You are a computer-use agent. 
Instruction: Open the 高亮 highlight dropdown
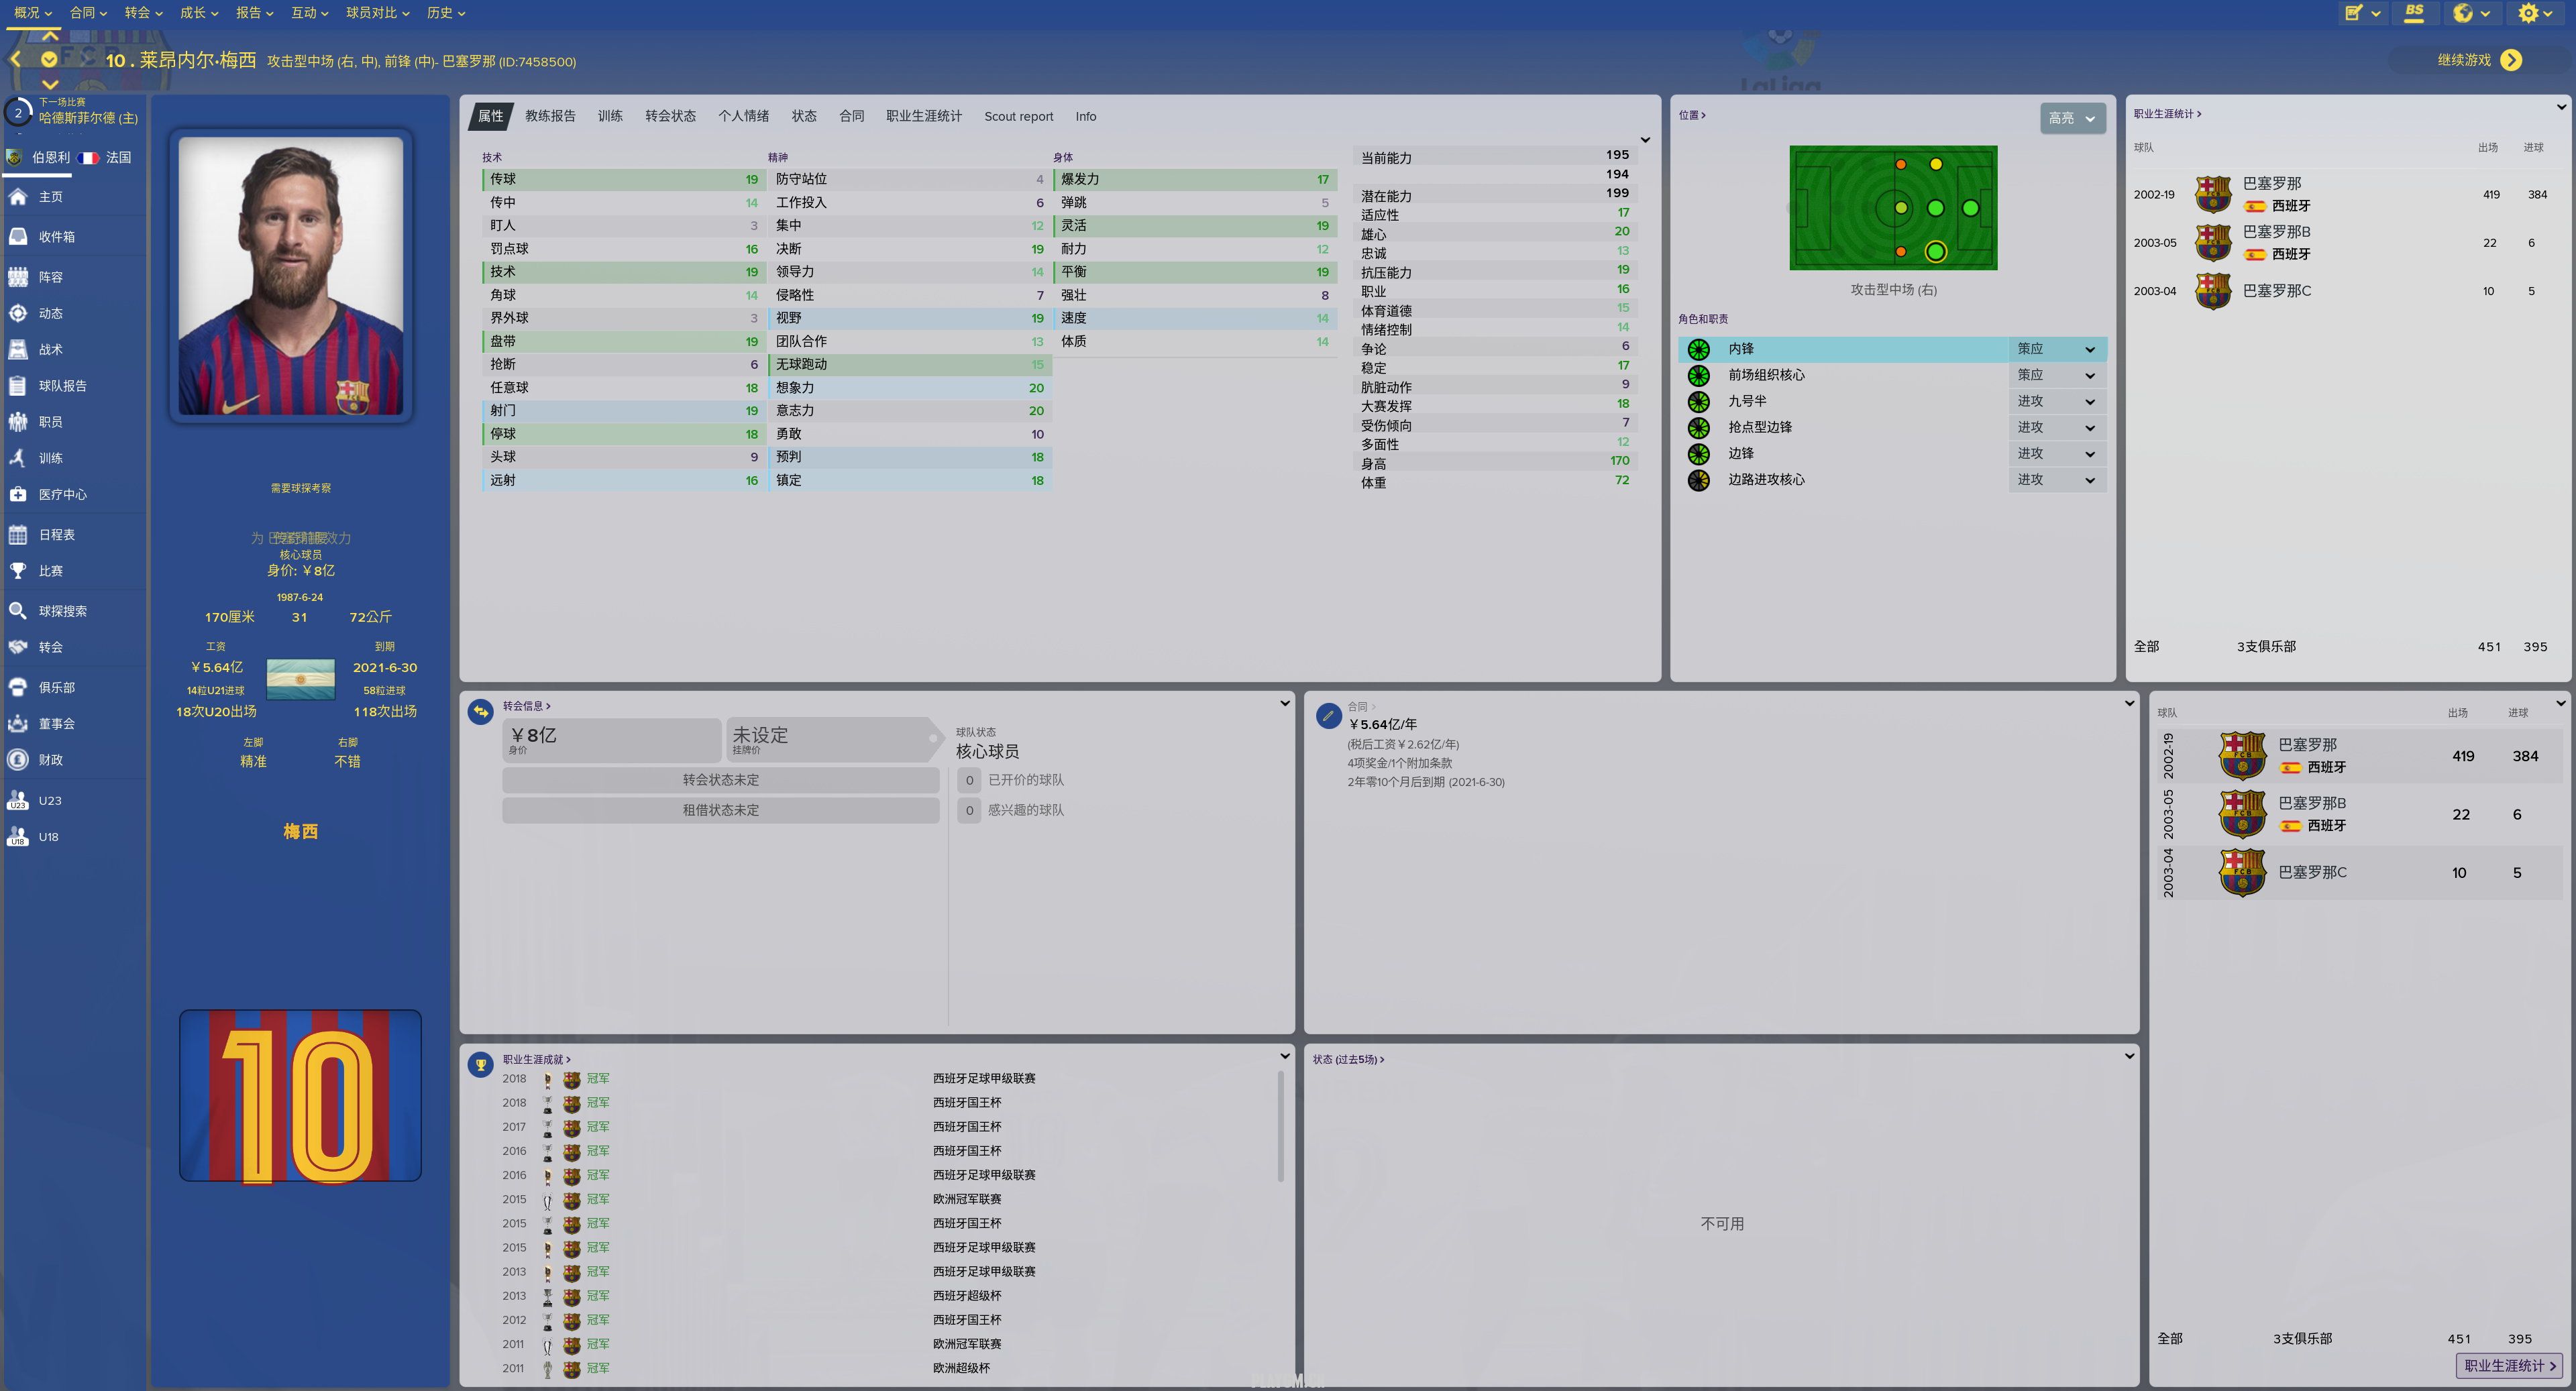point(2072,118)
